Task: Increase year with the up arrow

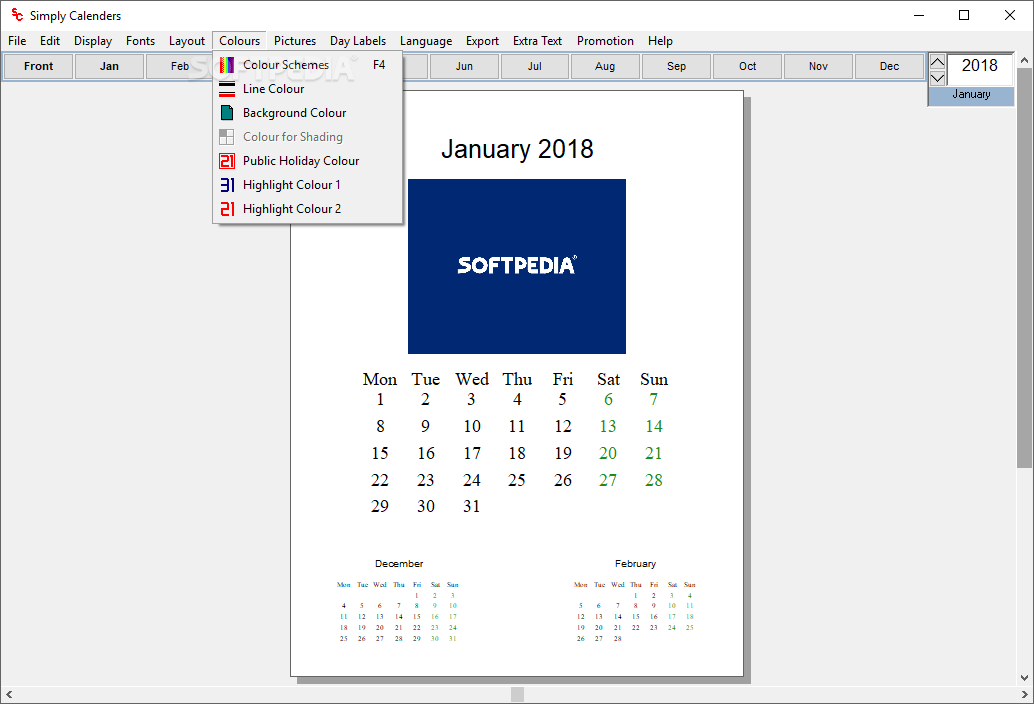Action: pos(937,62)
